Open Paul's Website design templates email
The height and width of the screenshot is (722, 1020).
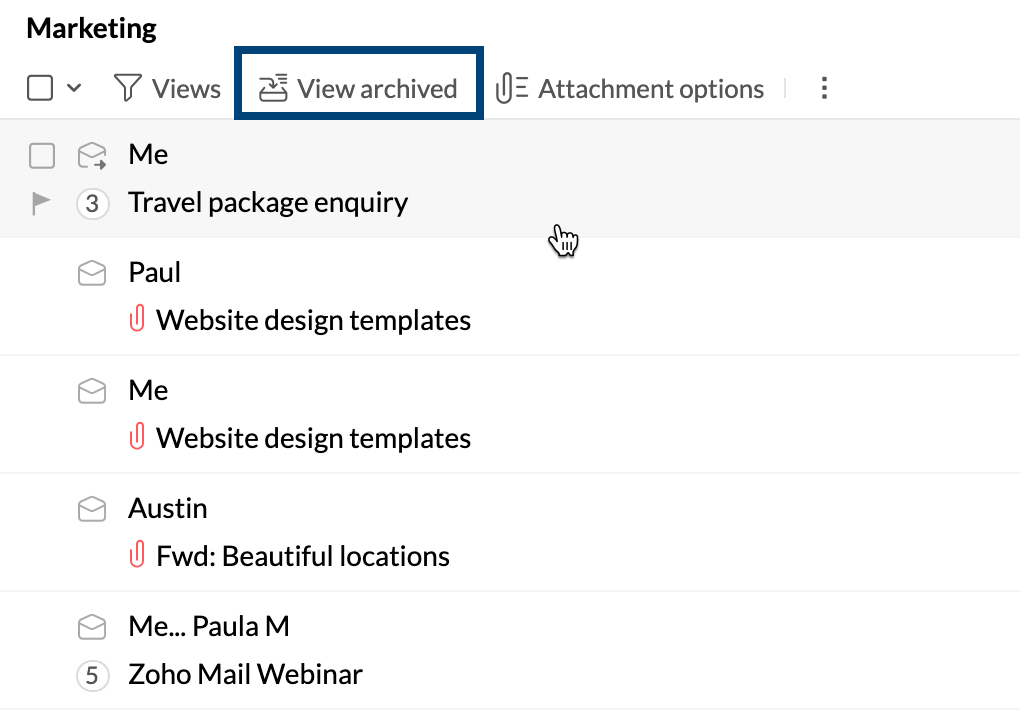coord(313,320)
